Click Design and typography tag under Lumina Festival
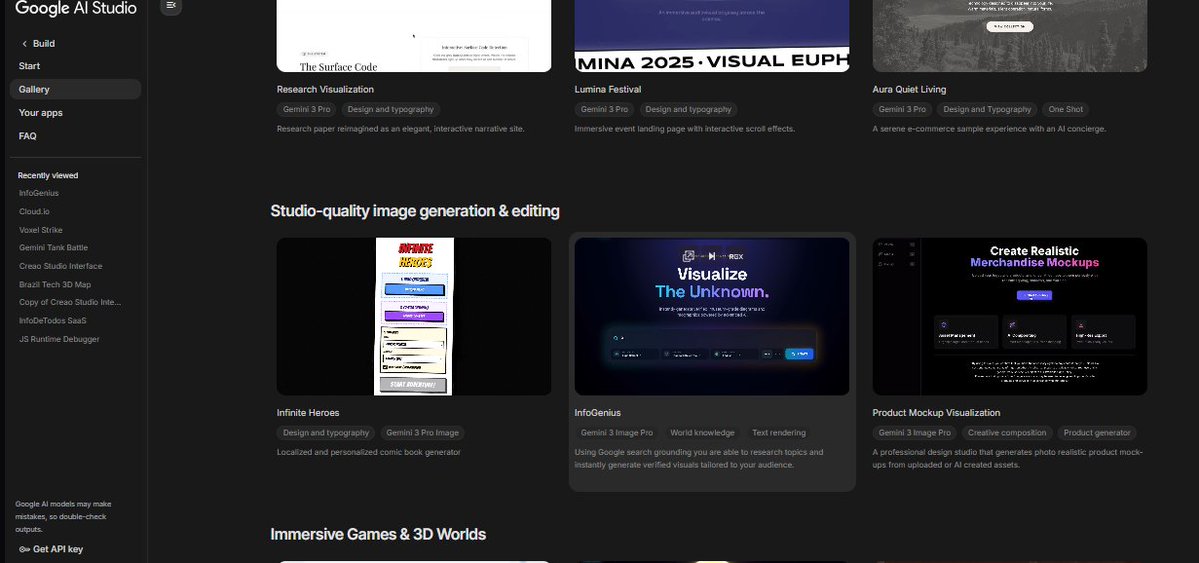Image resolution: width=1199 pixels, height=563 pixels. click(688, 109)
